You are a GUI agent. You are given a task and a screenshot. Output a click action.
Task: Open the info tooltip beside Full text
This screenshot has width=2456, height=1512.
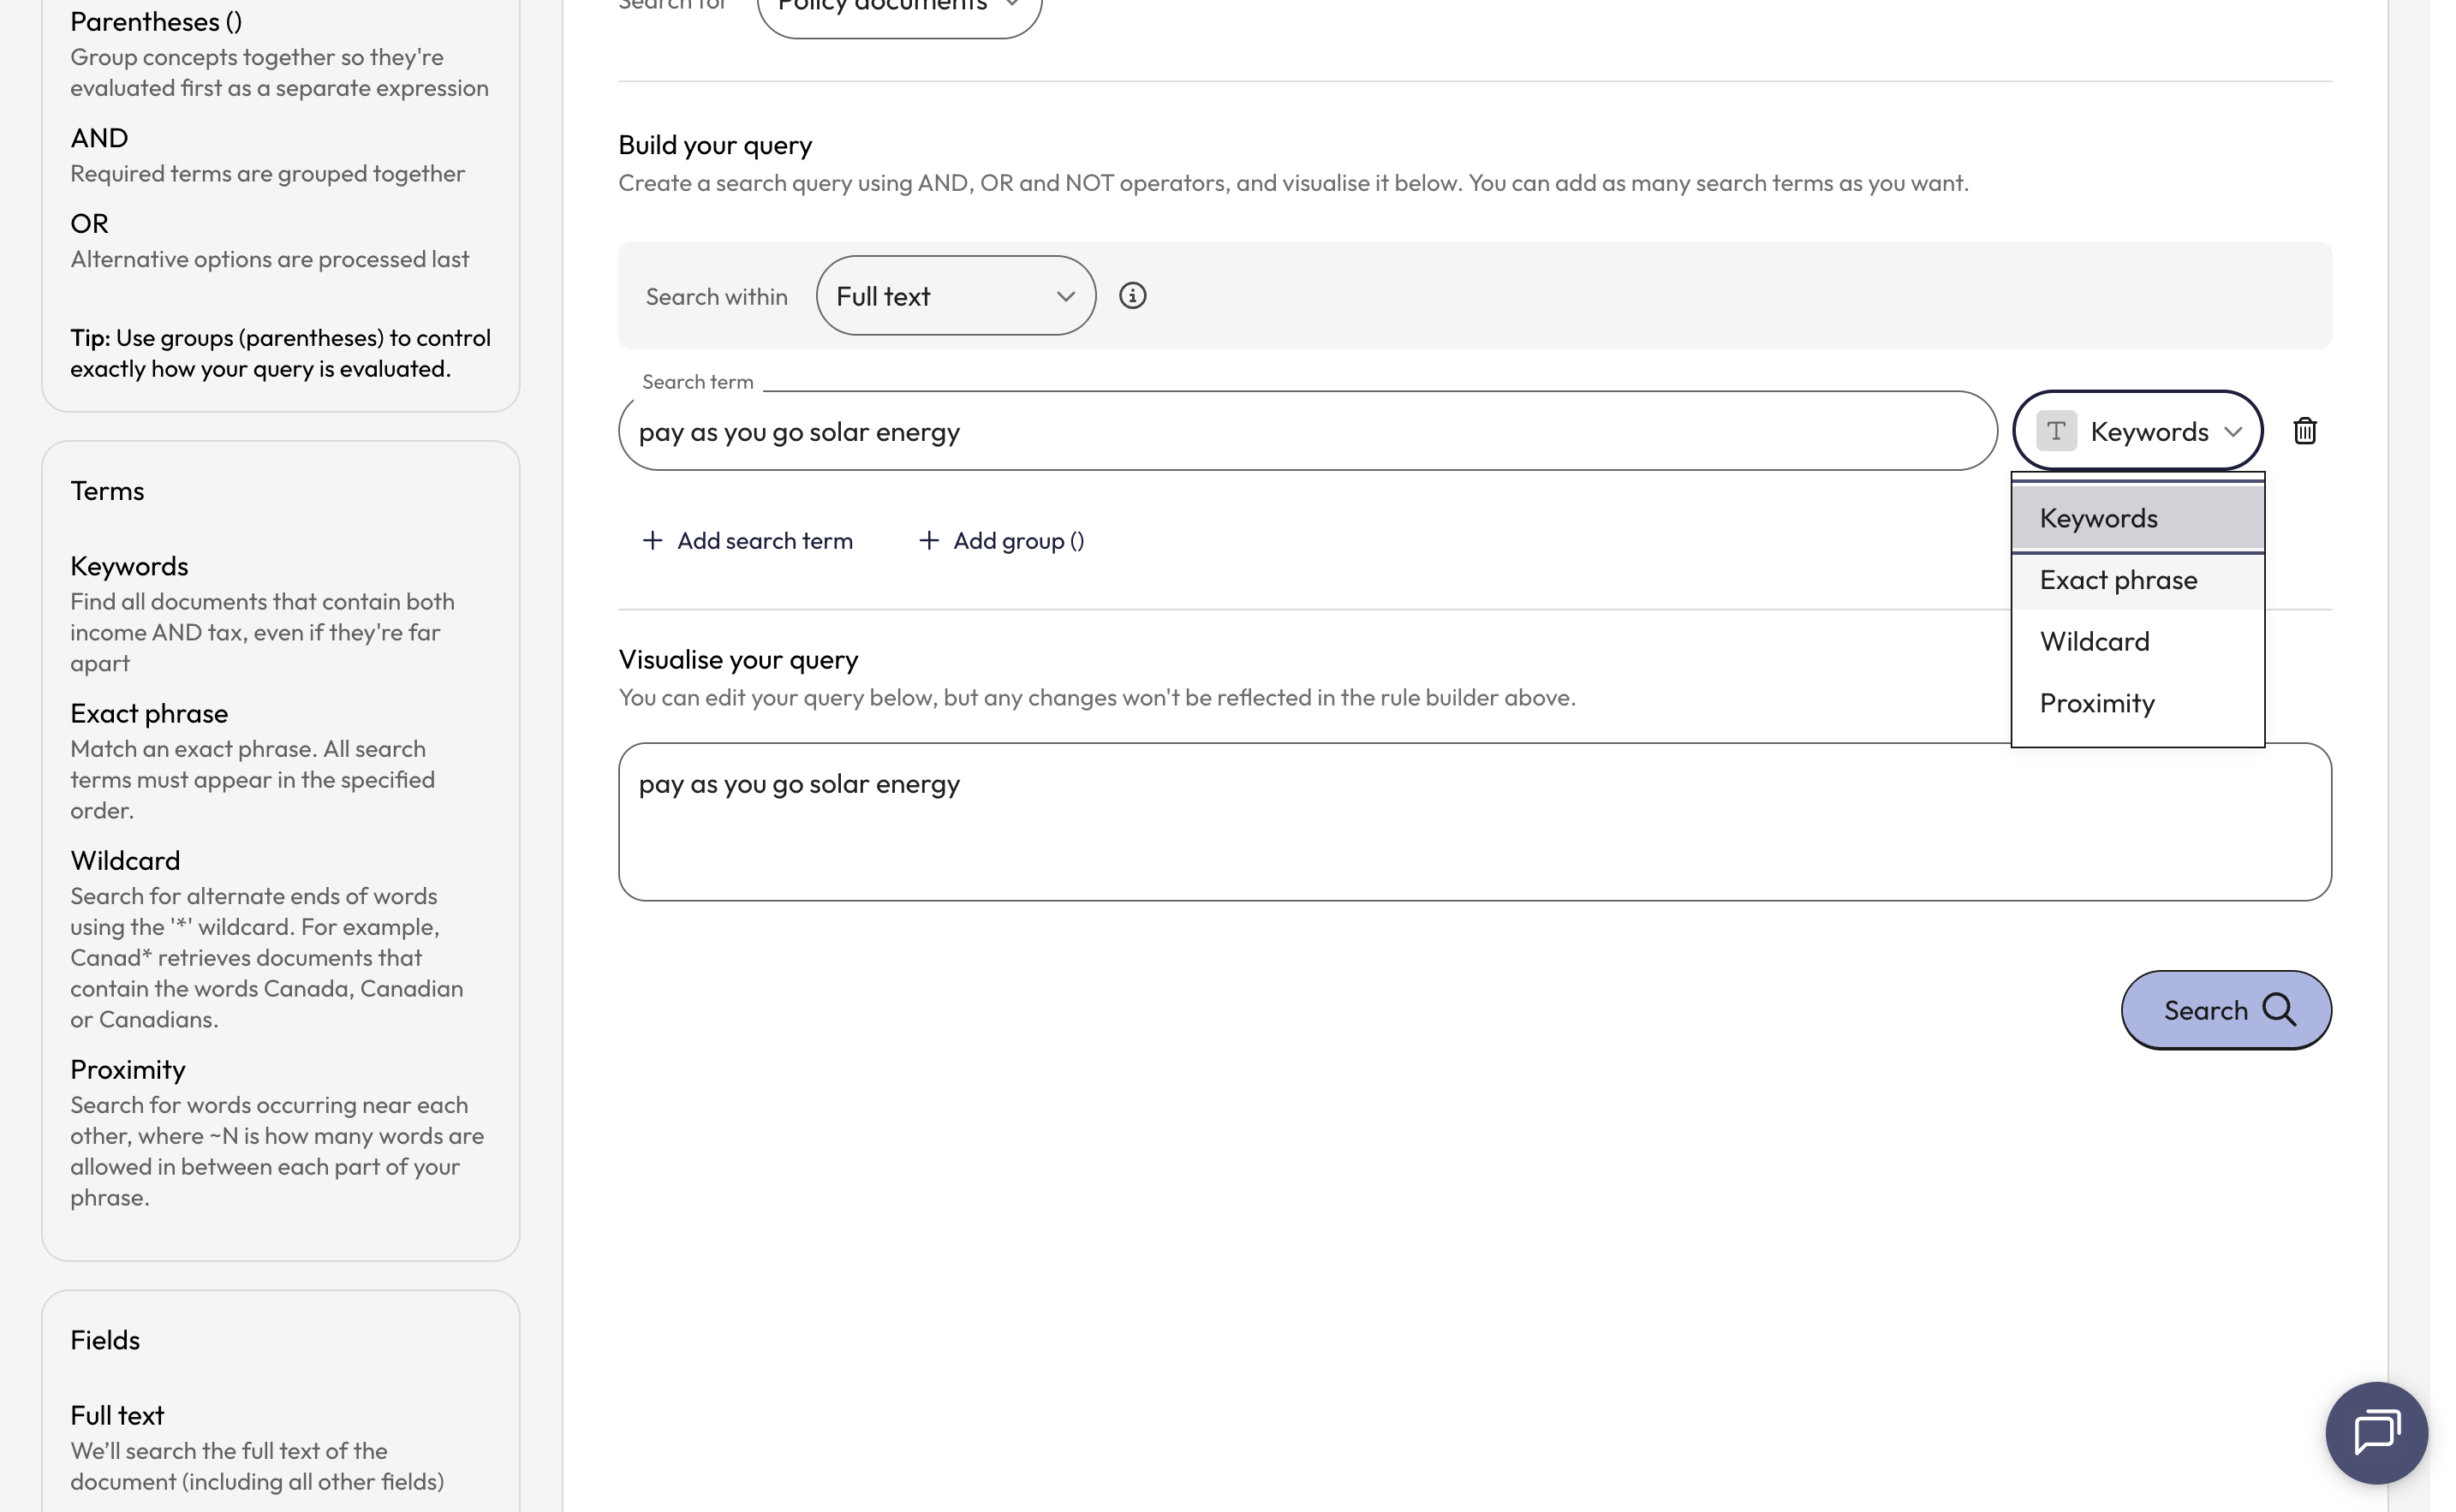point(1132,296)
